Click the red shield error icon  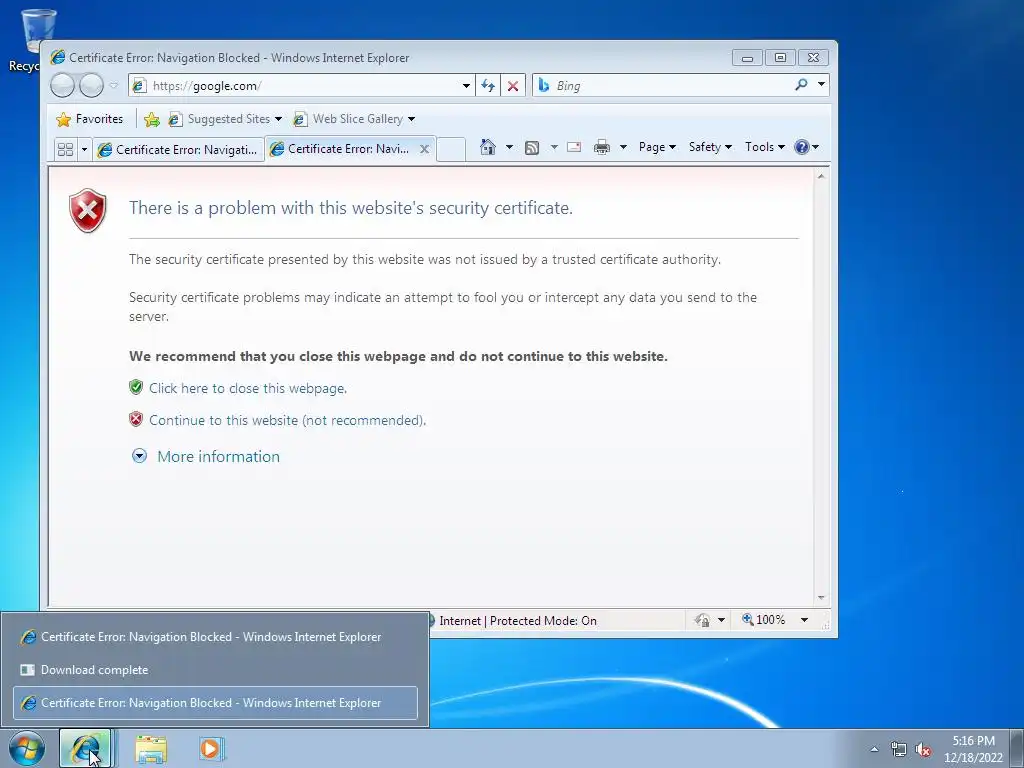[88, 210]
